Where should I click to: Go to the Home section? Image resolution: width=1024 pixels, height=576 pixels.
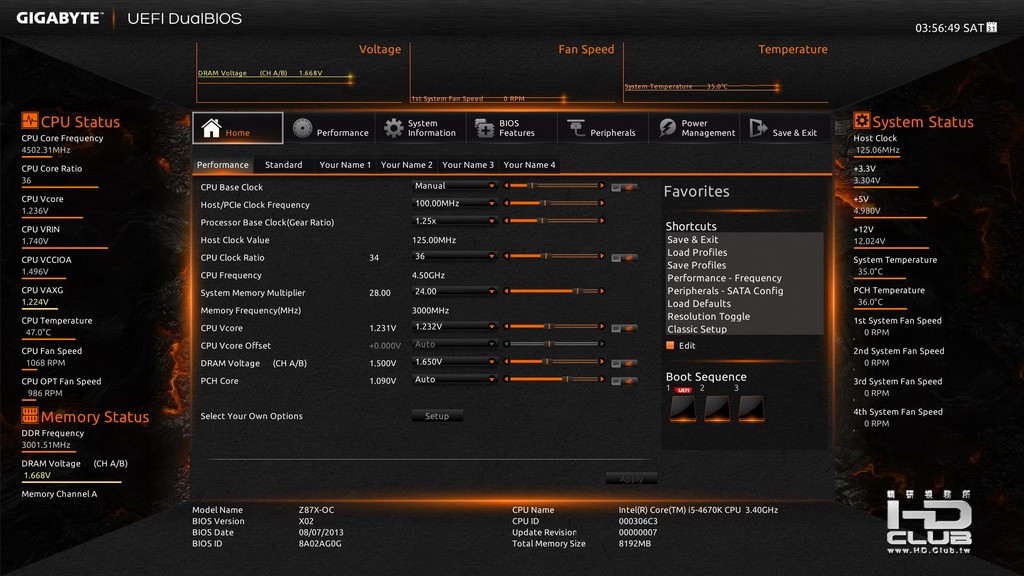[238, 128]
